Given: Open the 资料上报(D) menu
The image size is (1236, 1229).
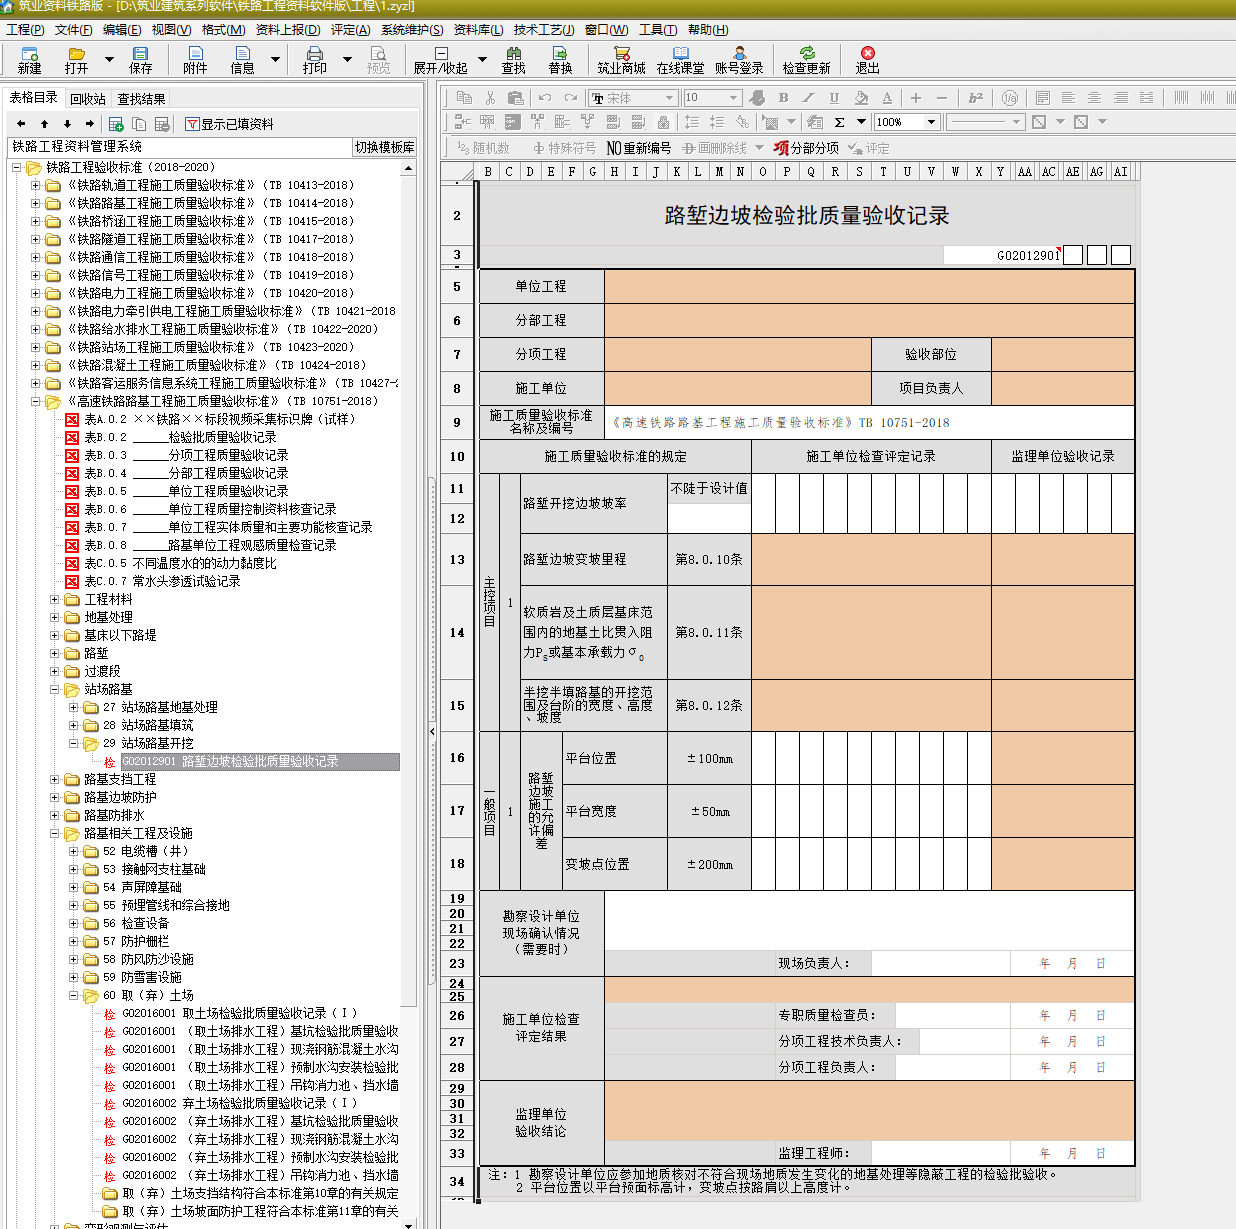Looking at the screenshot, I should pos(288,30).
